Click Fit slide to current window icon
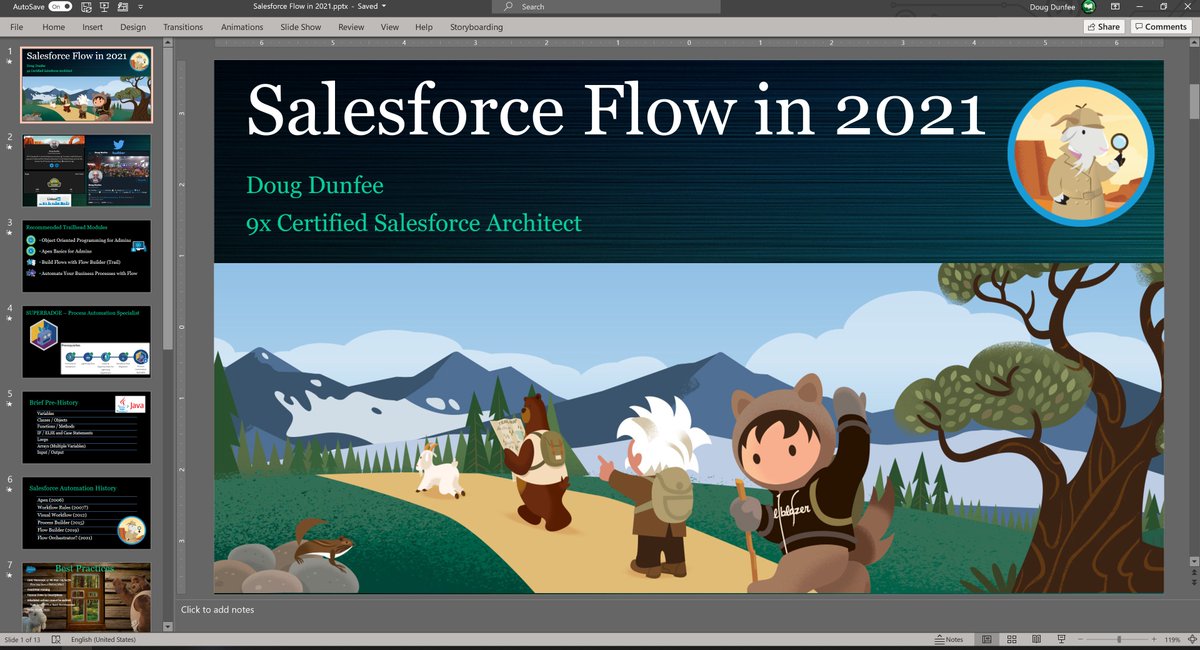The height and width of the screenshot is (650, 1200). pos(1192,640)
